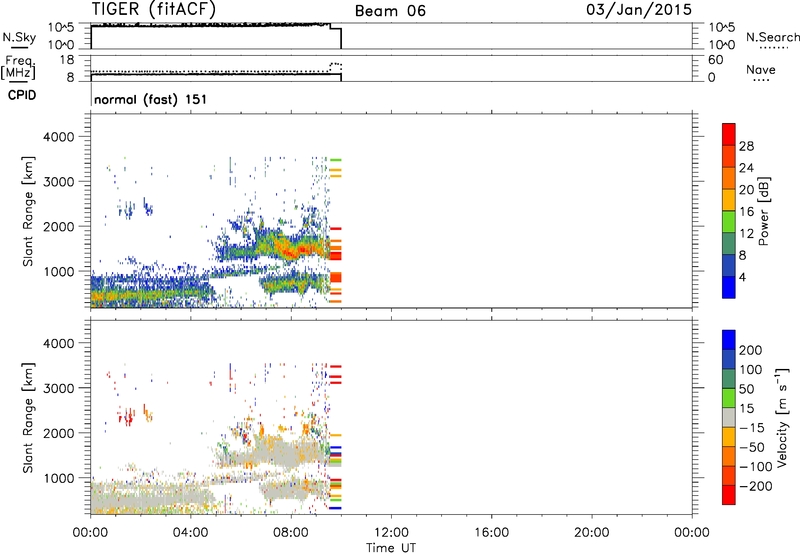
Task: Click the 1000 tick on velocity panel
Action: (59, 478)
